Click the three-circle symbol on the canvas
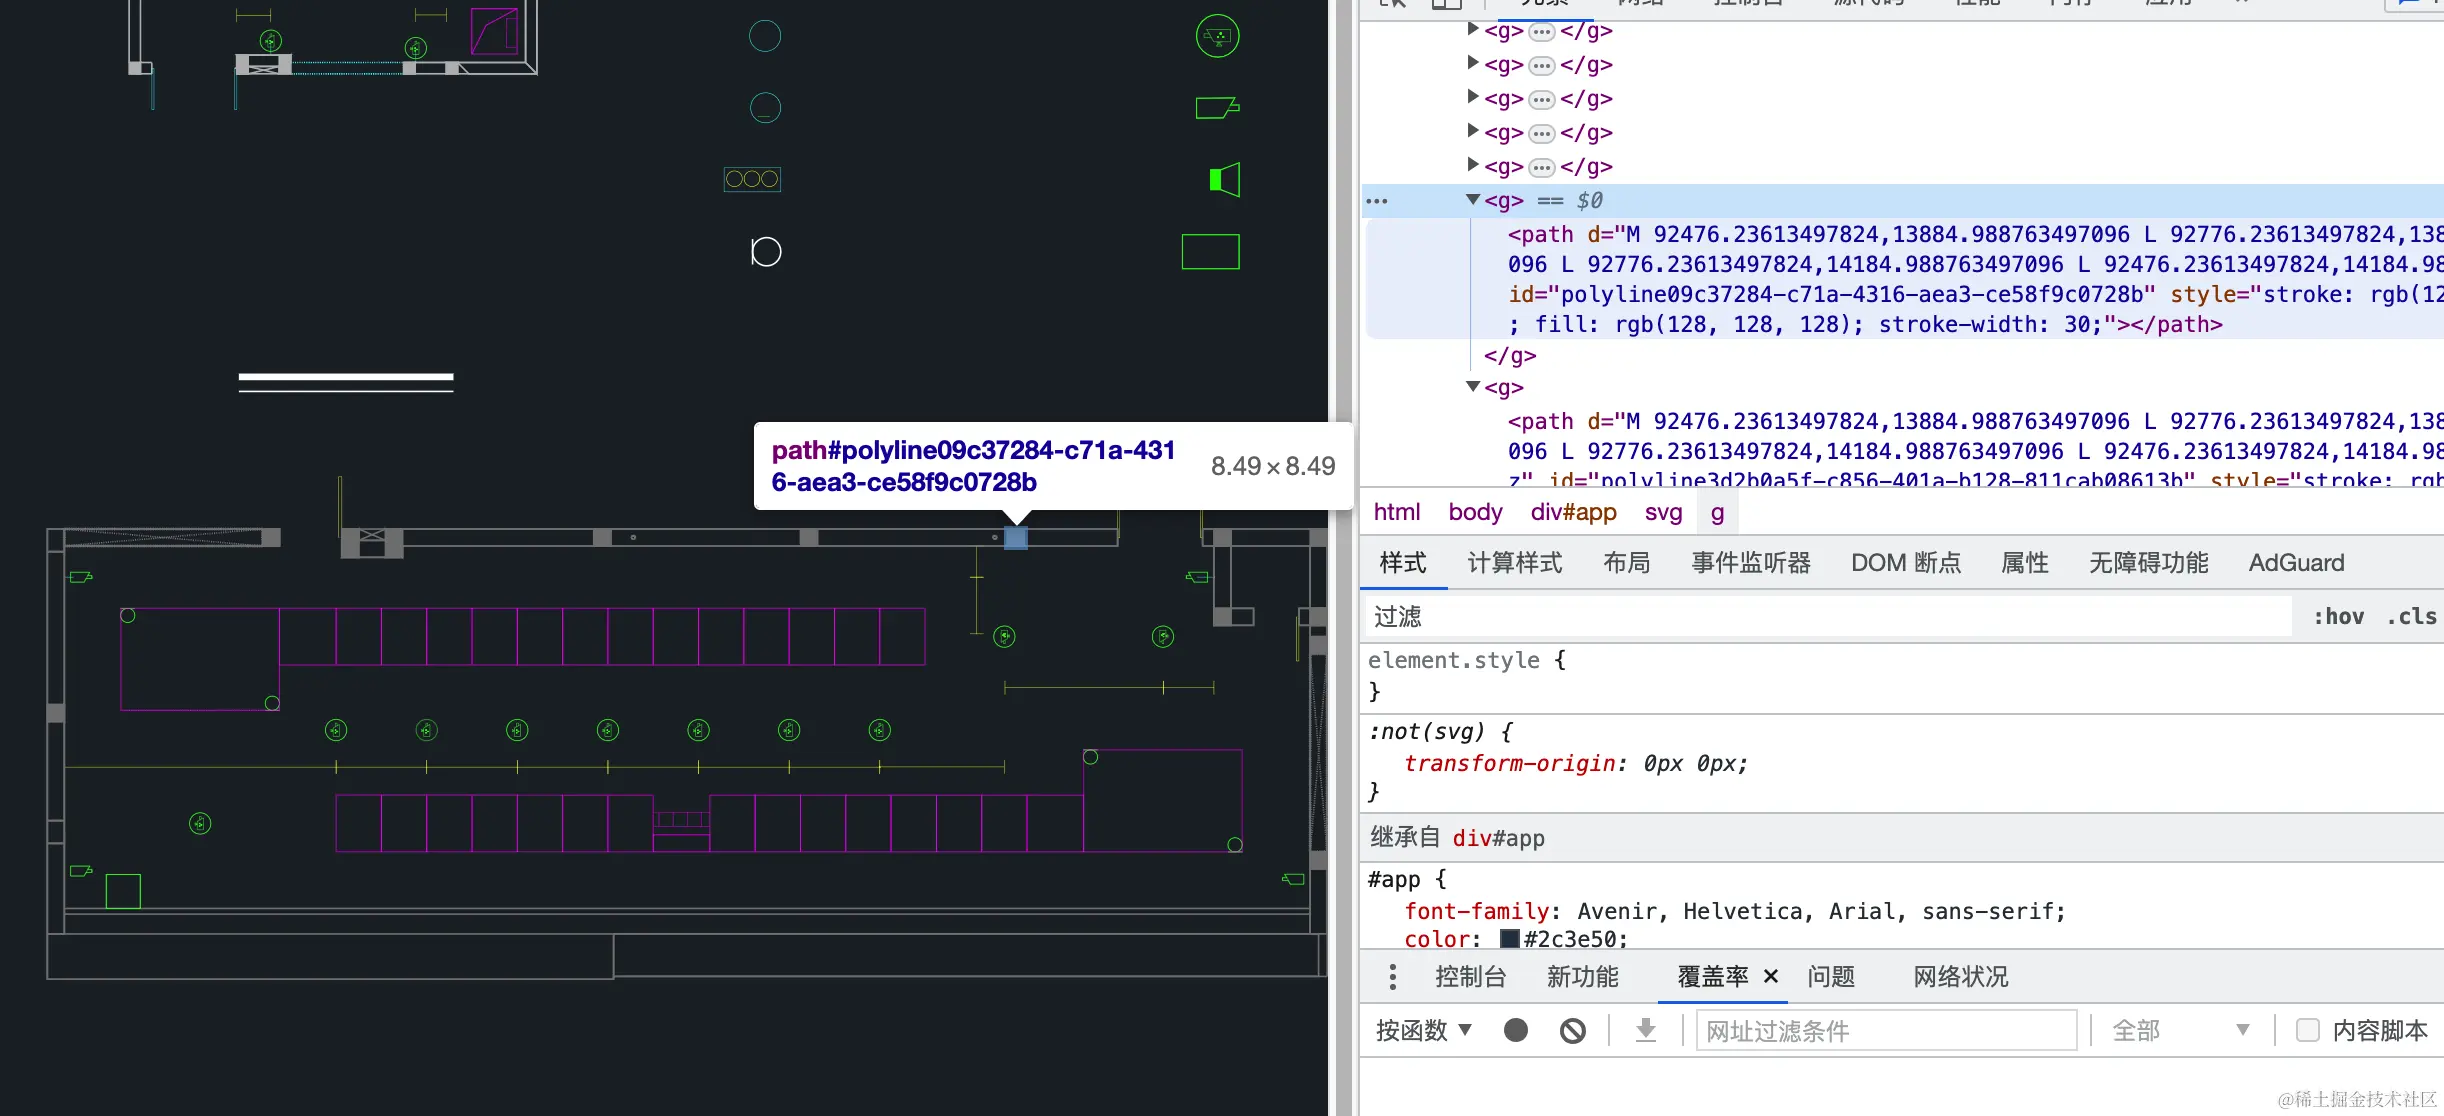Screen dimensions: 2444x1116 tap(752, 179)
